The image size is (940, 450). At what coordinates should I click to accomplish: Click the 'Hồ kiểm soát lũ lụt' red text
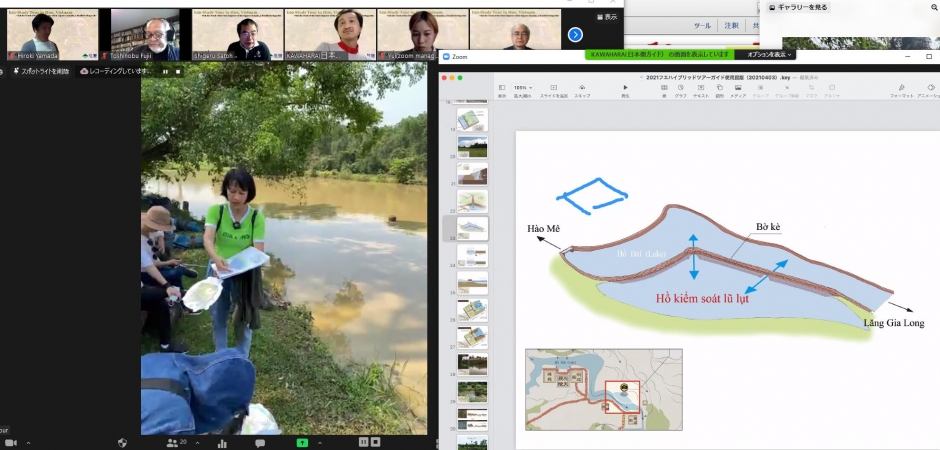[702, 298]
